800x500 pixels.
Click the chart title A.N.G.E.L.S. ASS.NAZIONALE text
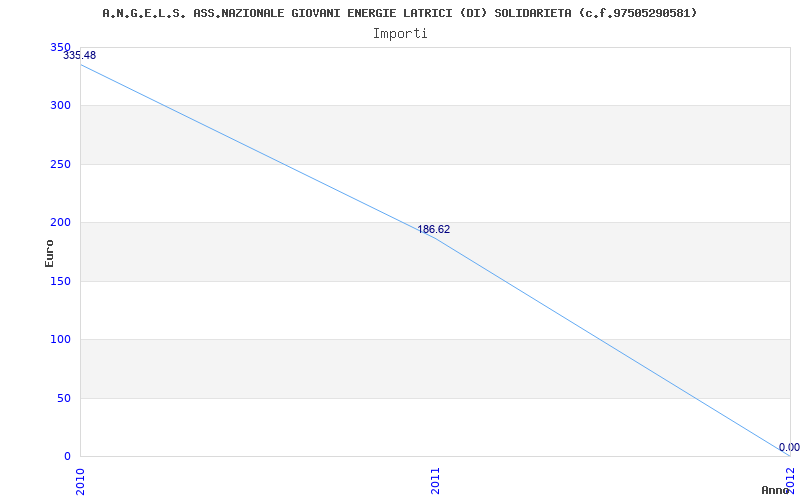[399, 13]
